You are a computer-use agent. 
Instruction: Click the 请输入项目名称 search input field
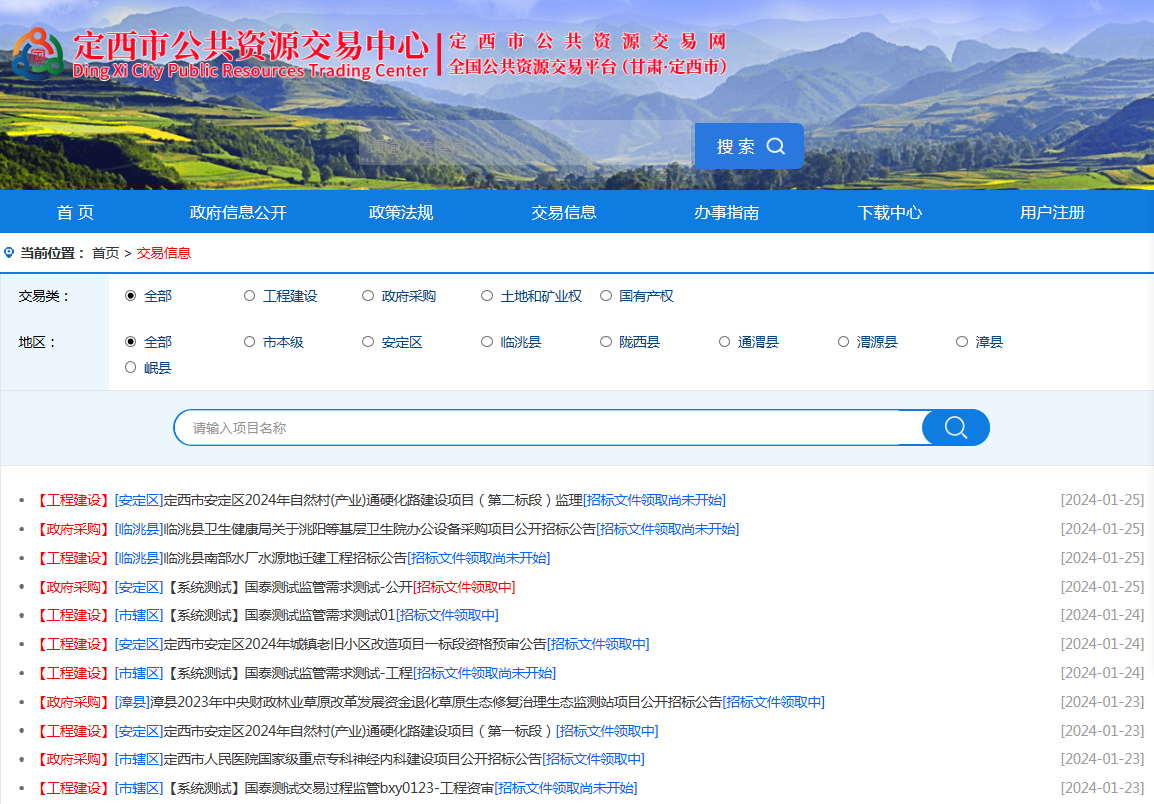[500, 427]
